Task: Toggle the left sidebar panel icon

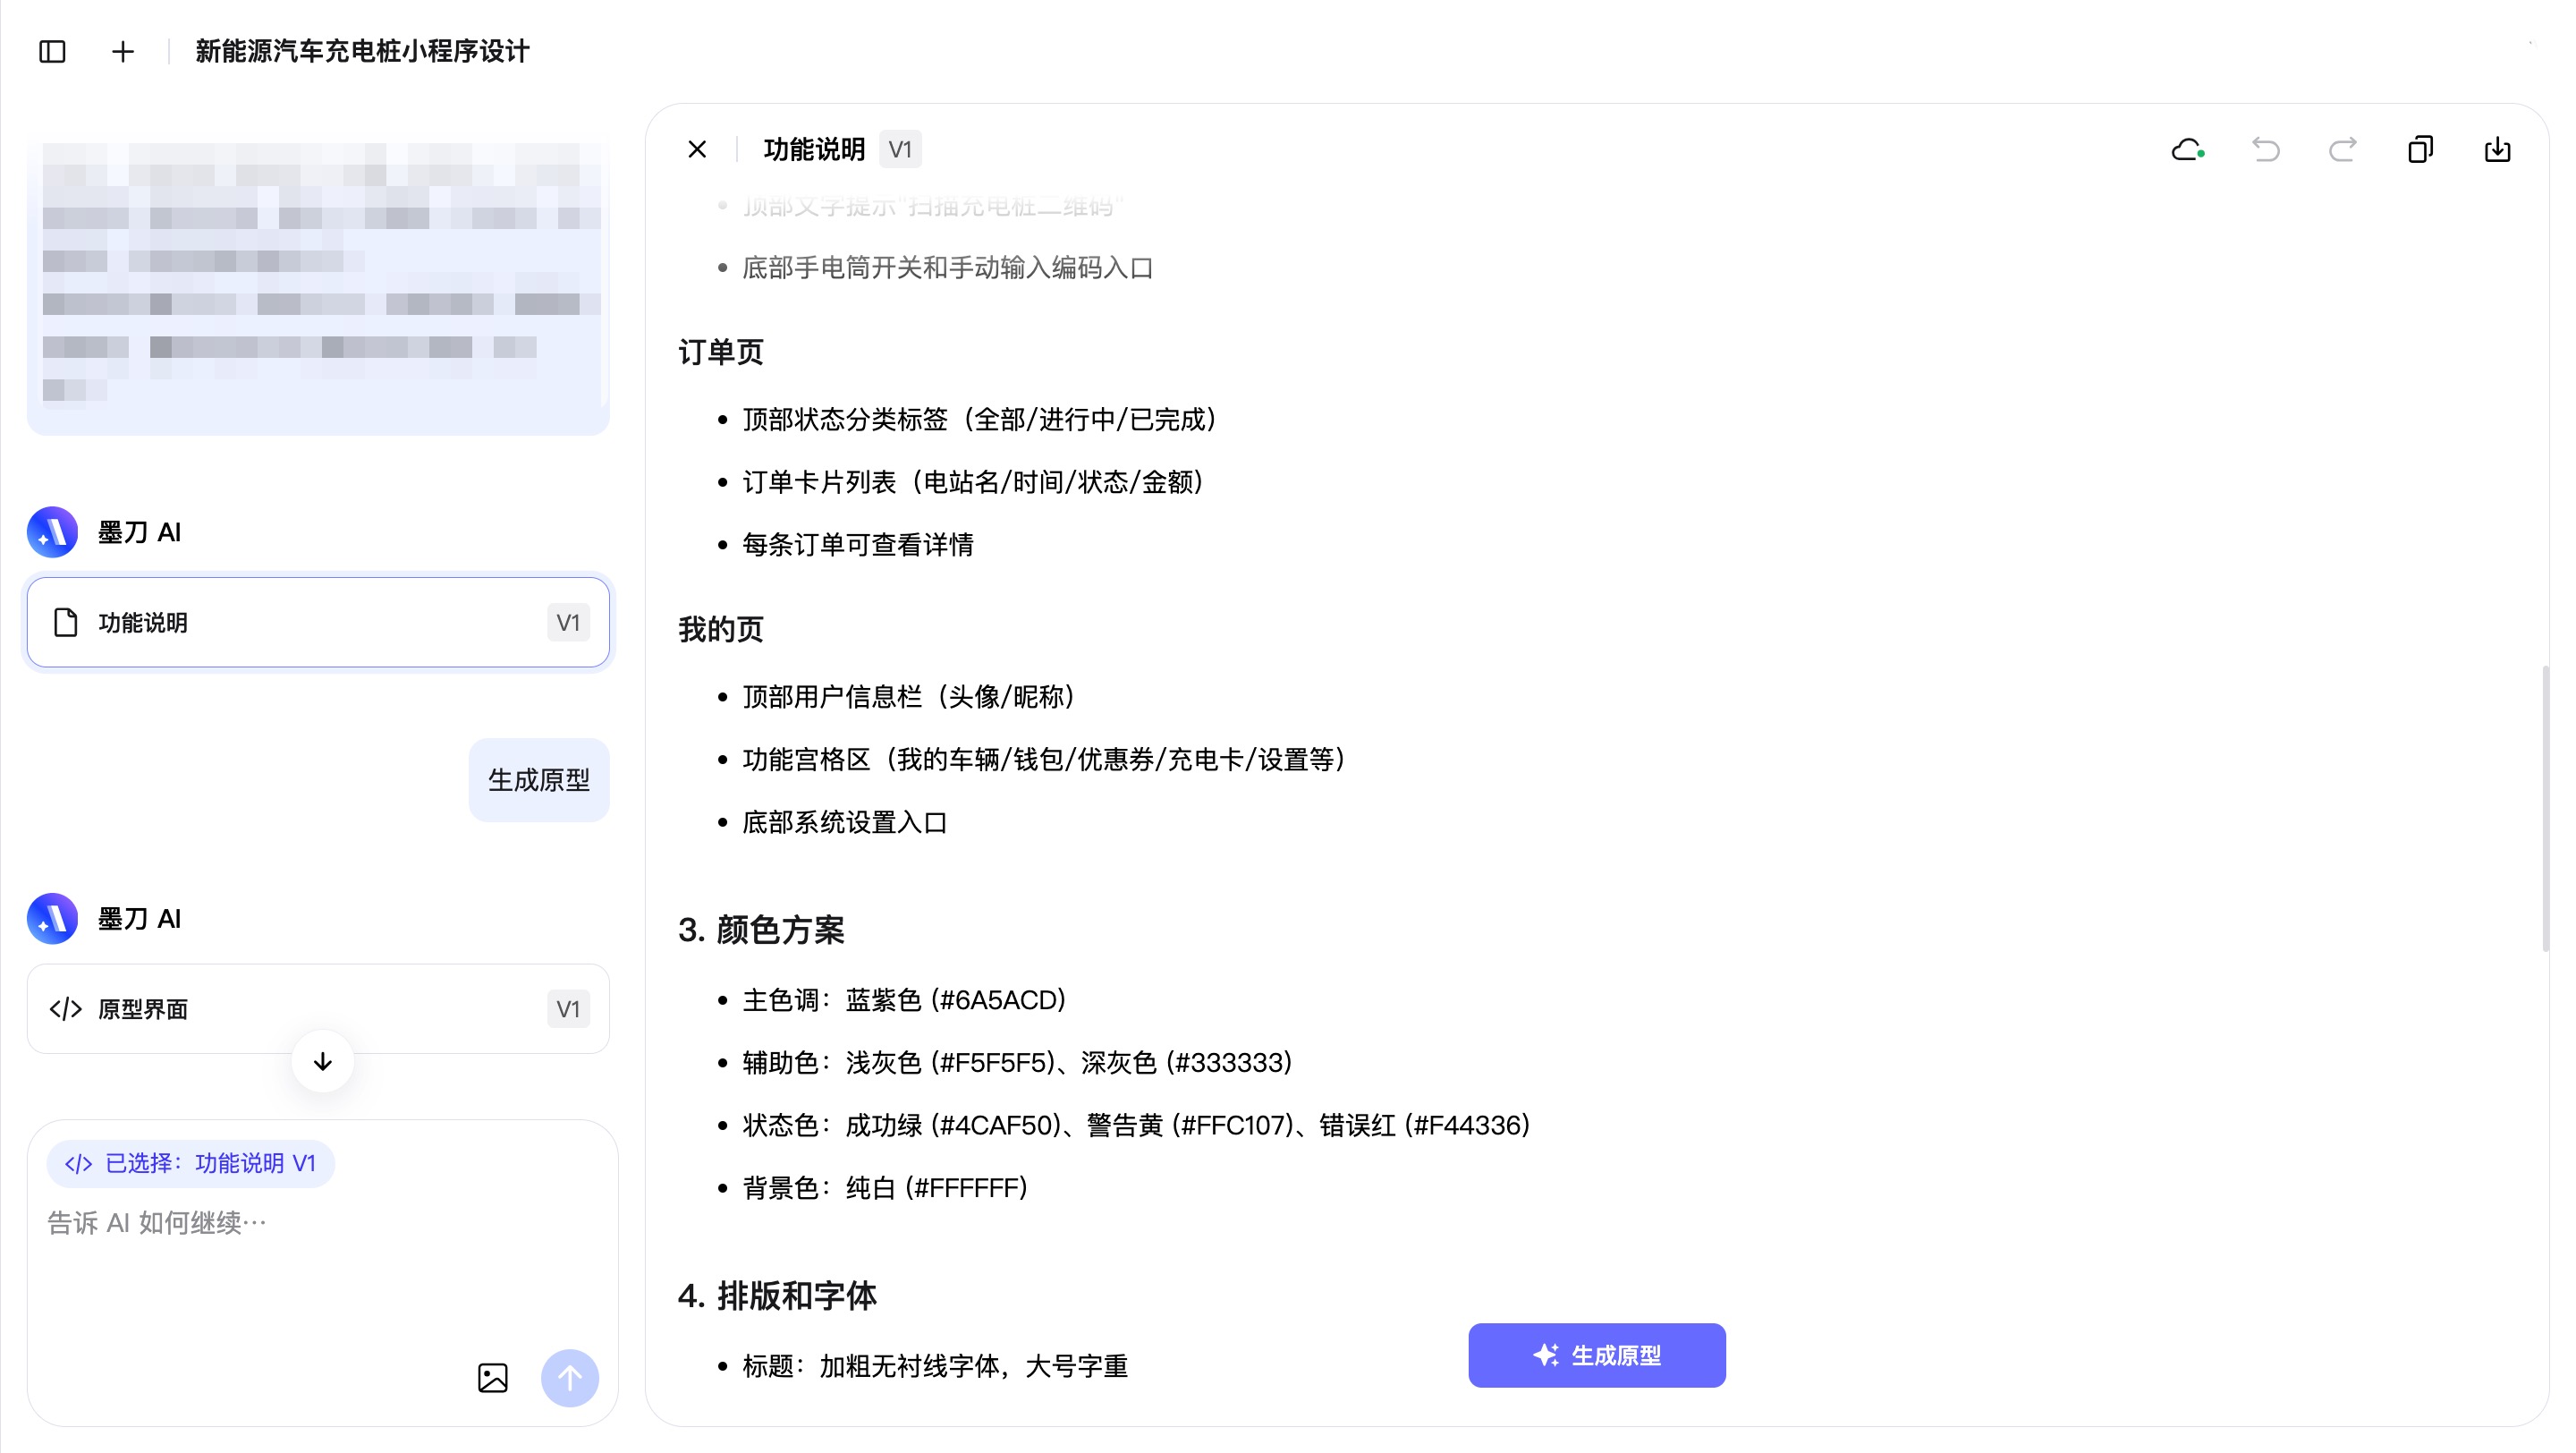Action: [52, 51]
